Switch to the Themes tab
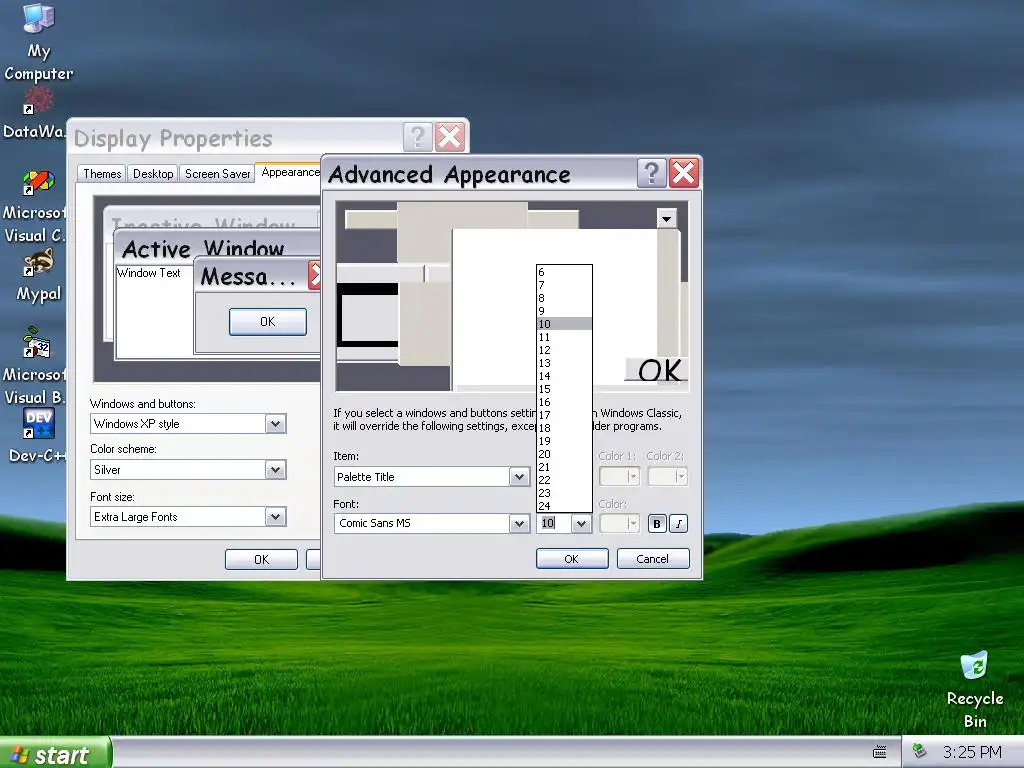The width and height of the screenshot is (1024, 768). [x=102, y=174]
